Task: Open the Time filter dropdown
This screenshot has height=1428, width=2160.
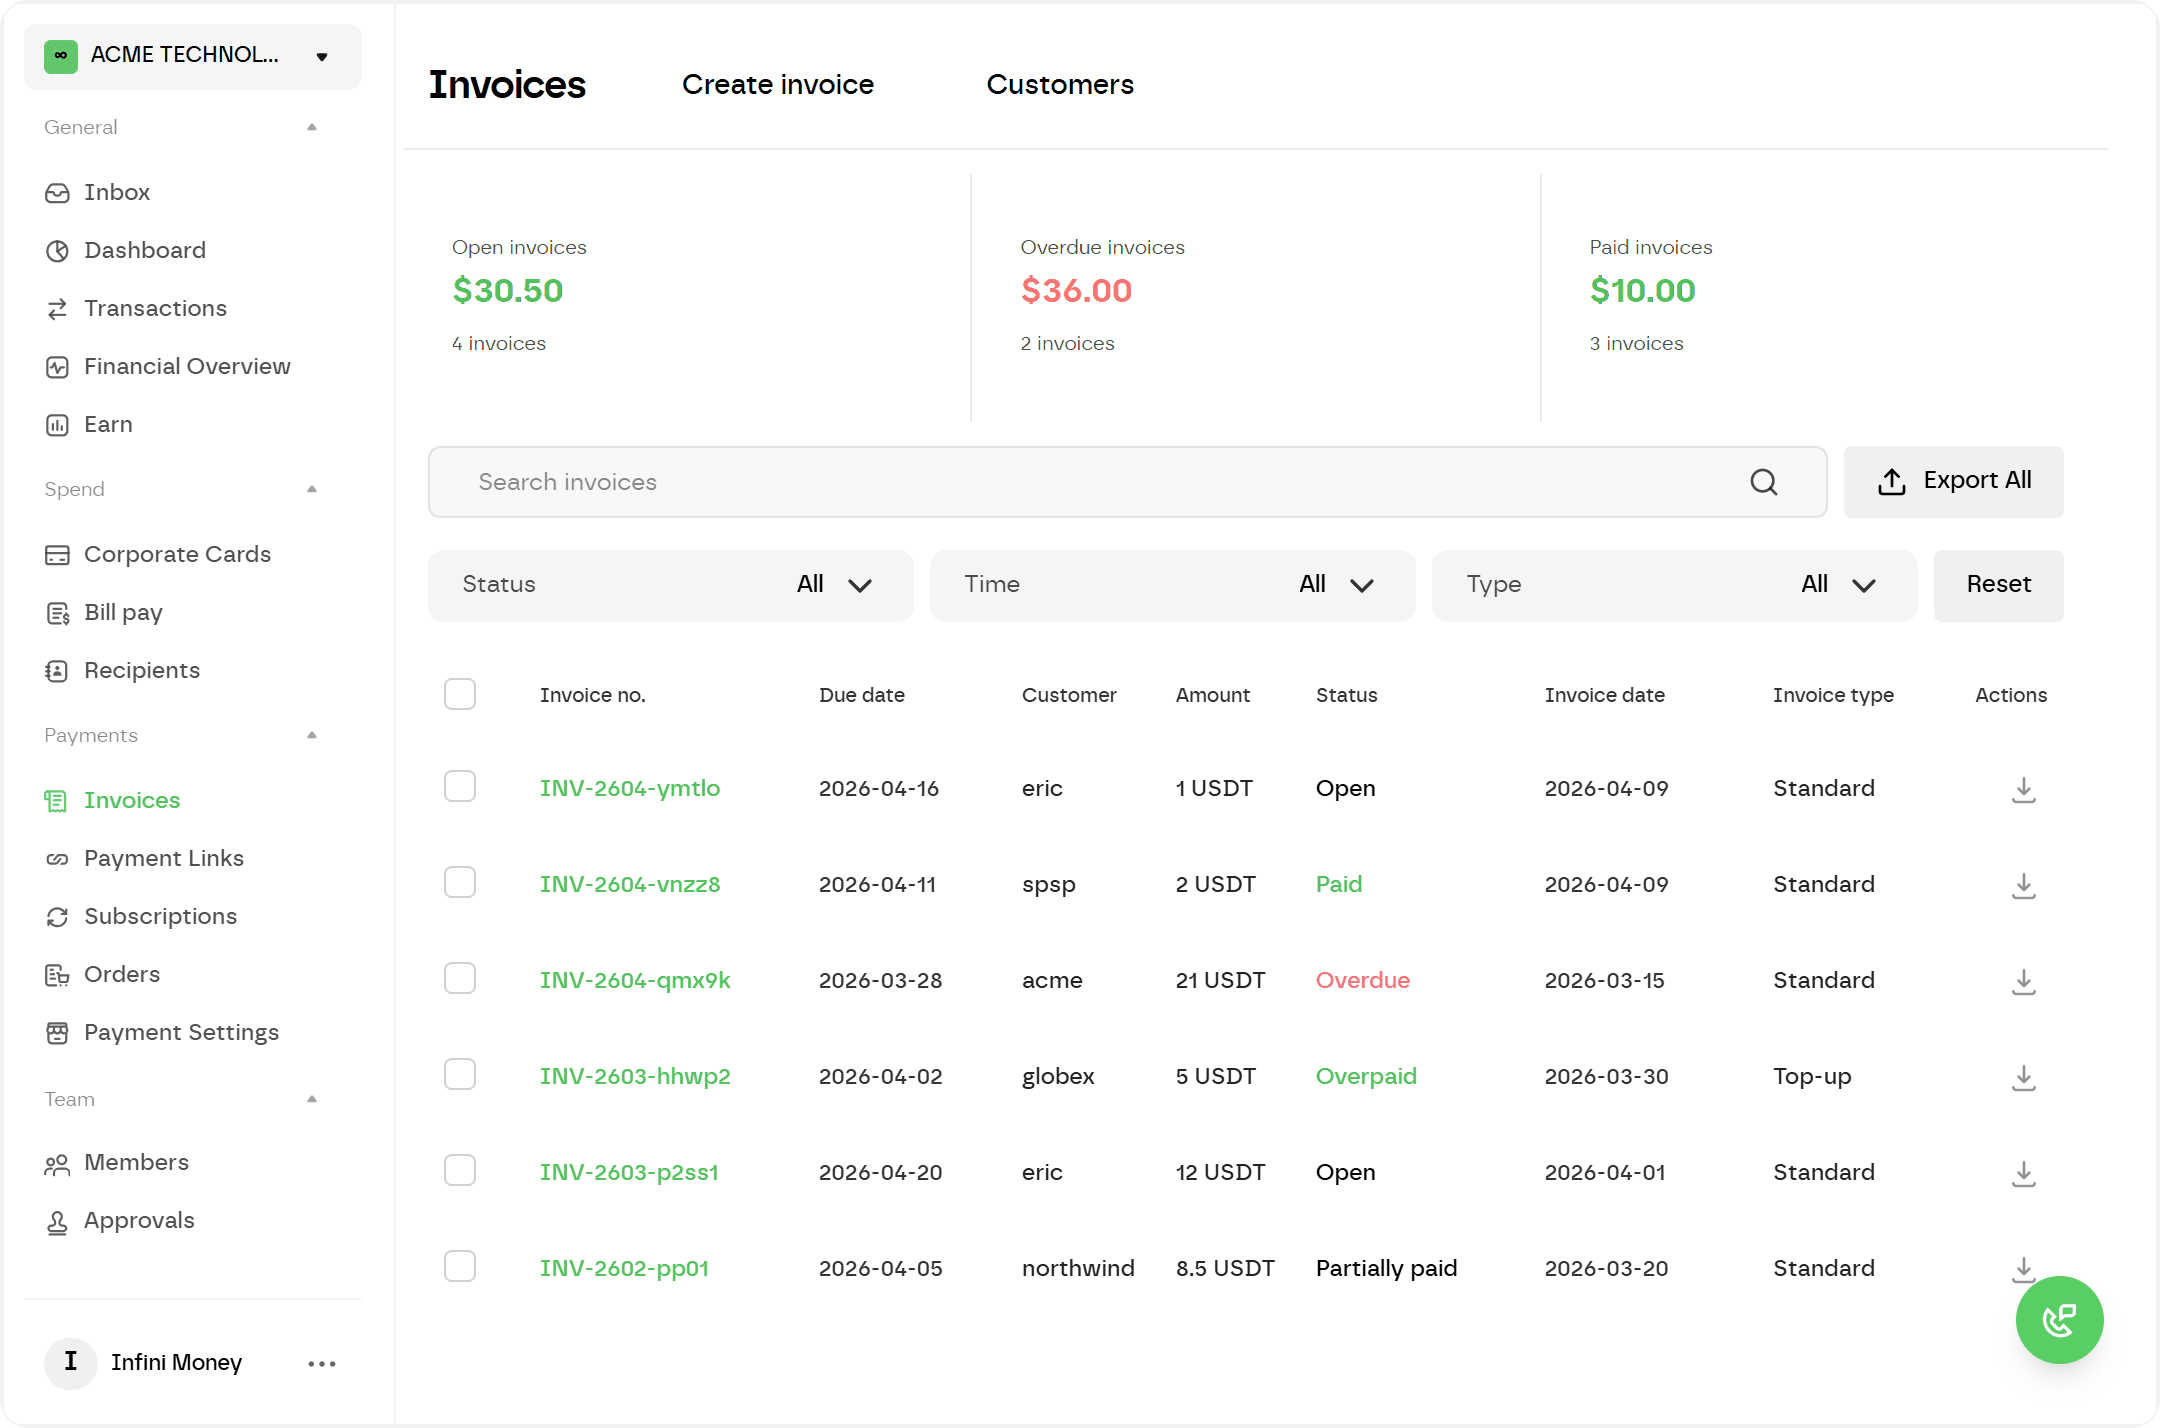Action: click(1173, 585)
